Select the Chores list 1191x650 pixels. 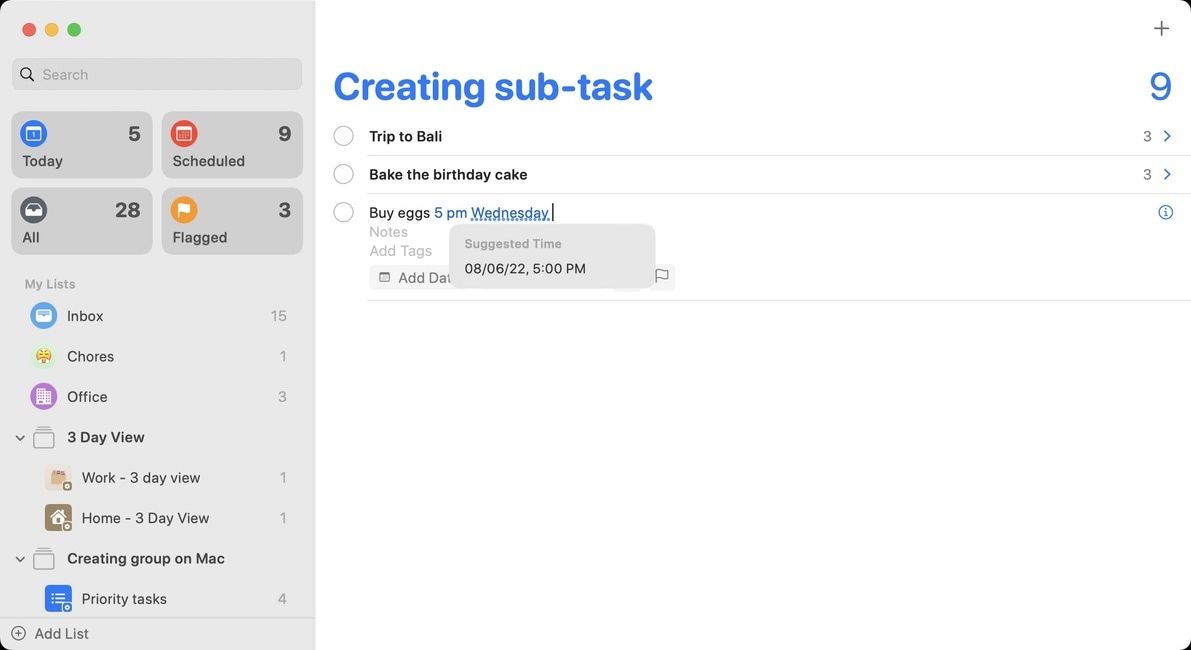click(x=90, y=356)
